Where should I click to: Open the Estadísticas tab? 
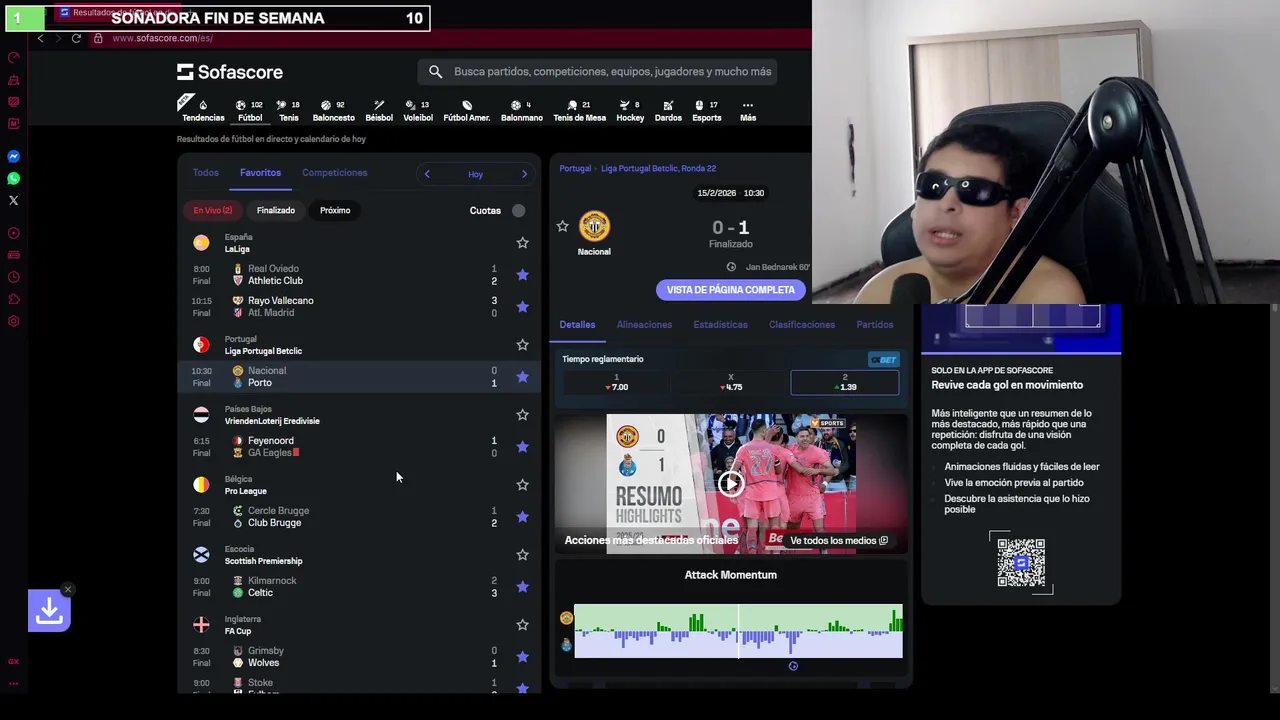(720, 325)
